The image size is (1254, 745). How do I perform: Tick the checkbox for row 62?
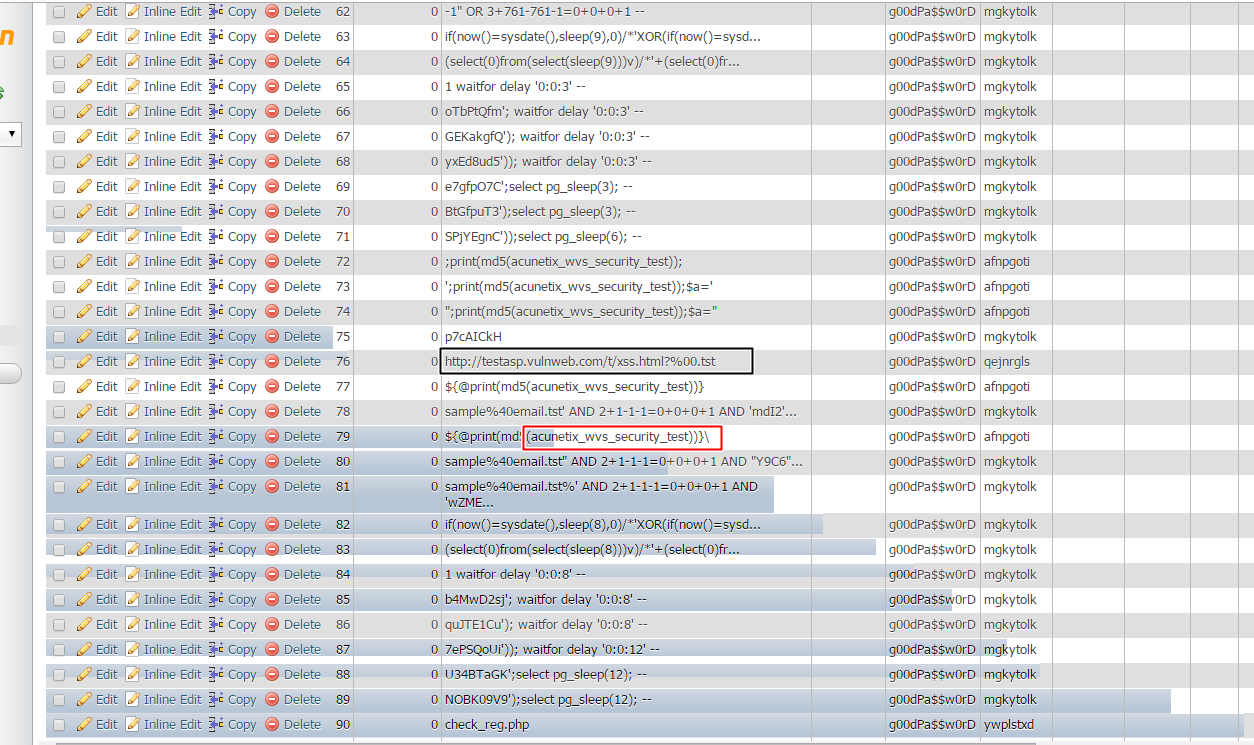[59, 12]
